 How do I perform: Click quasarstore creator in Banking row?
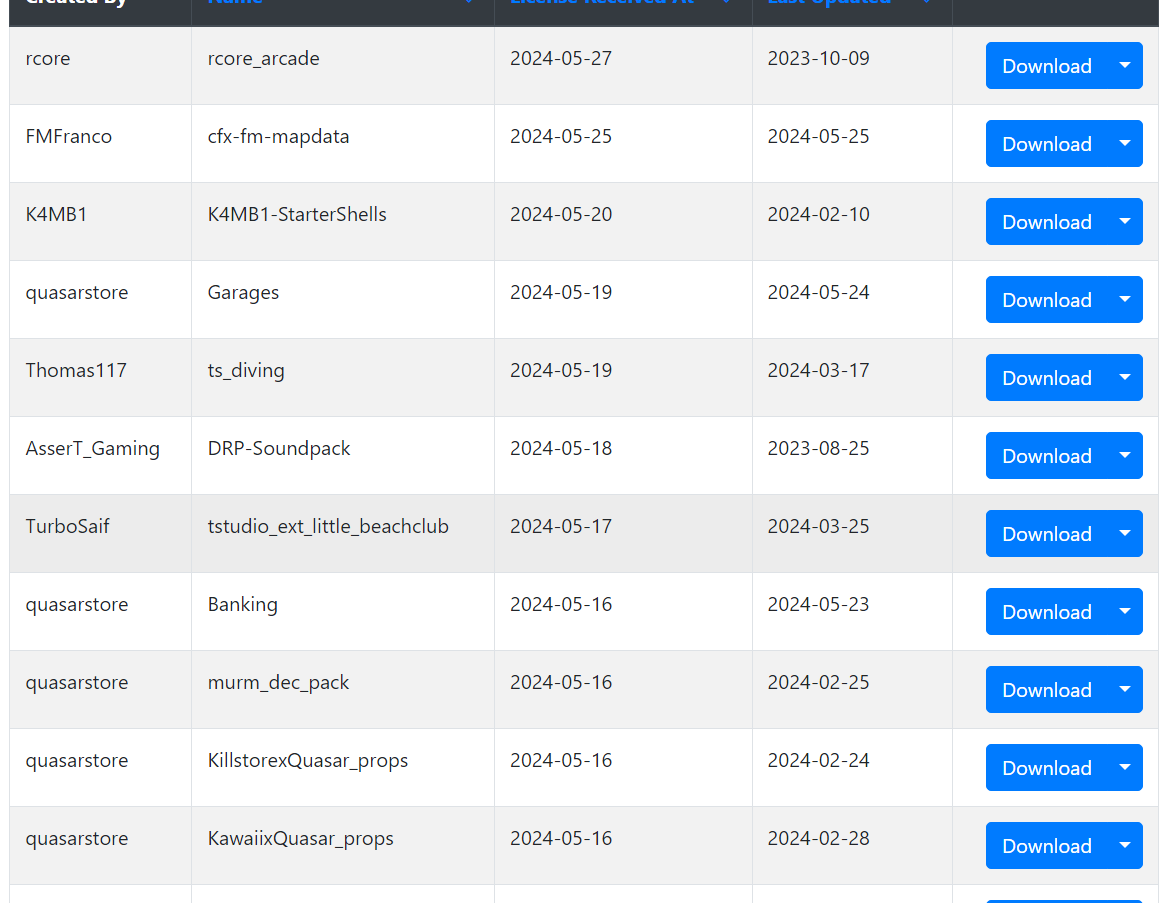pos(76,604)
